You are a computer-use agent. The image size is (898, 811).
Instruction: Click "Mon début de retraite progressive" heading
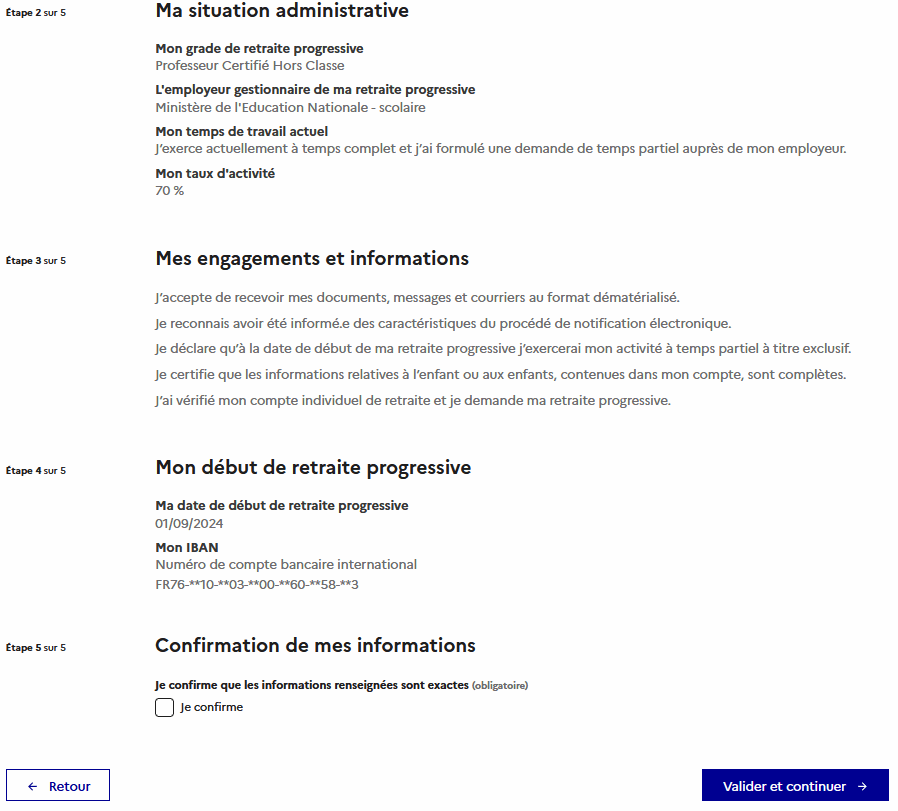click(313, 468)
